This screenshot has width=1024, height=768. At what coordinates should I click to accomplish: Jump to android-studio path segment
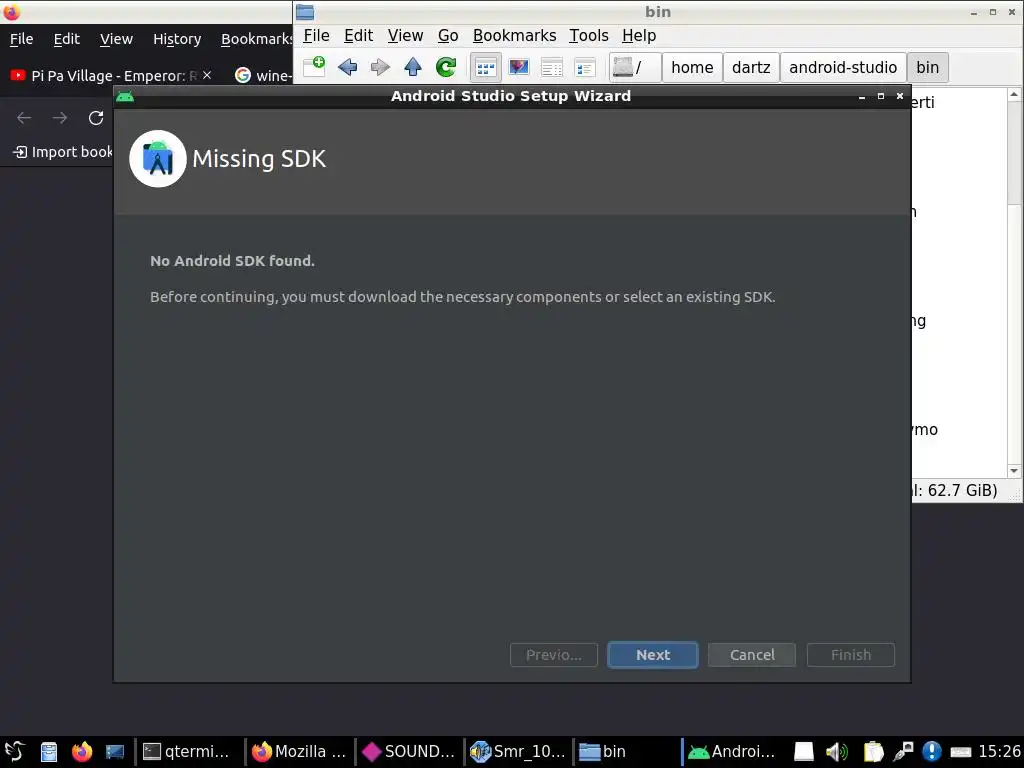(x=842, y=67)
